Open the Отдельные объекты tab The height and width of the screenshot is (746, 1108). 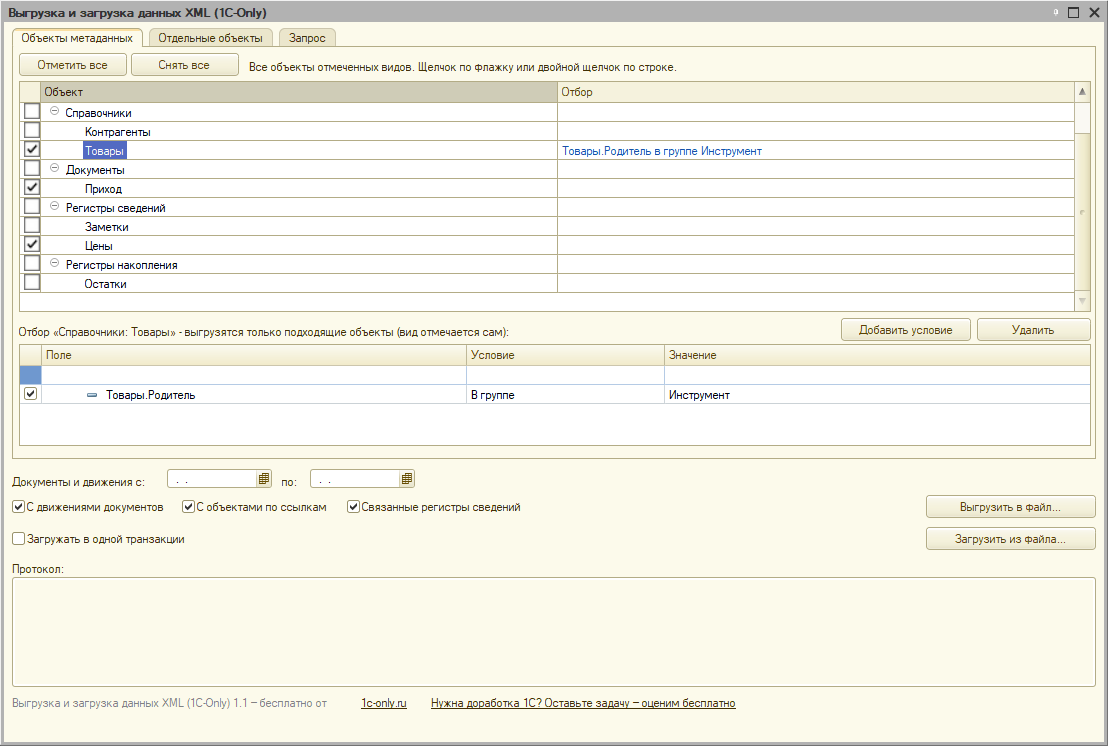(x=211, y=38)
